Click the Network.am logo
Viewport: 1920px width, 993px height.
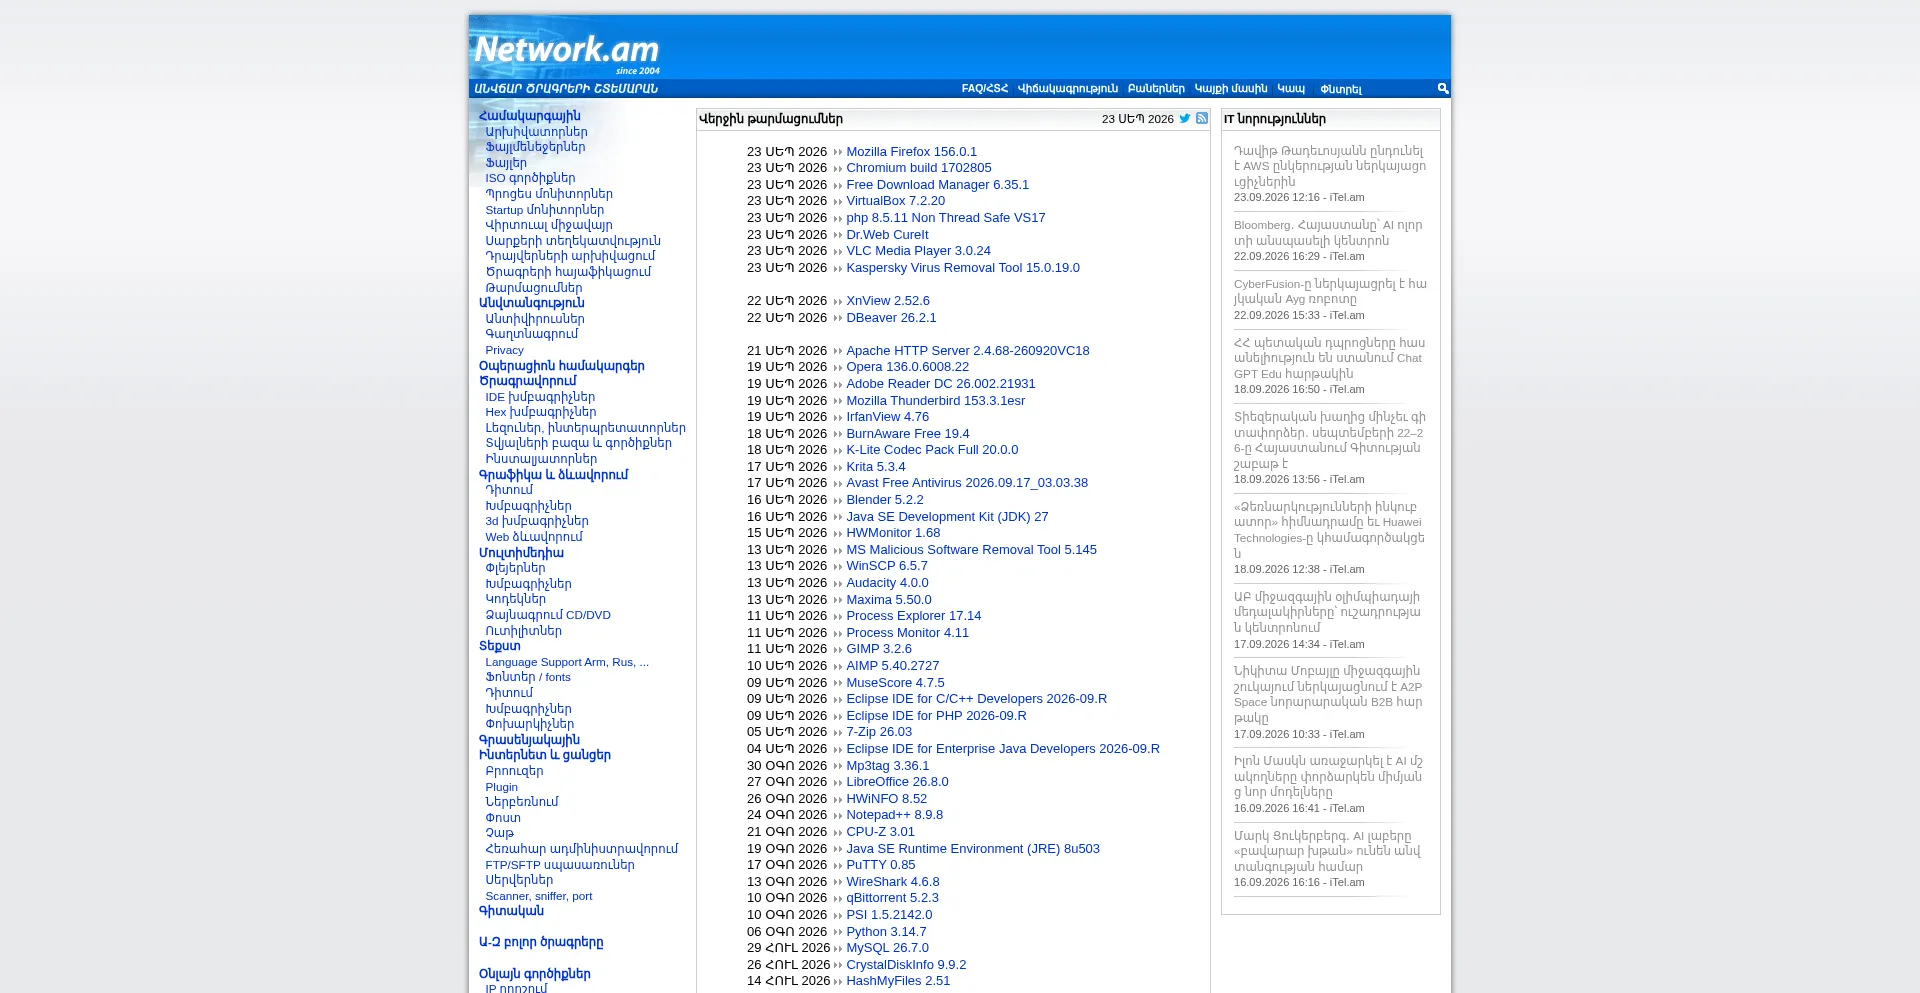(x=567, y=51)
